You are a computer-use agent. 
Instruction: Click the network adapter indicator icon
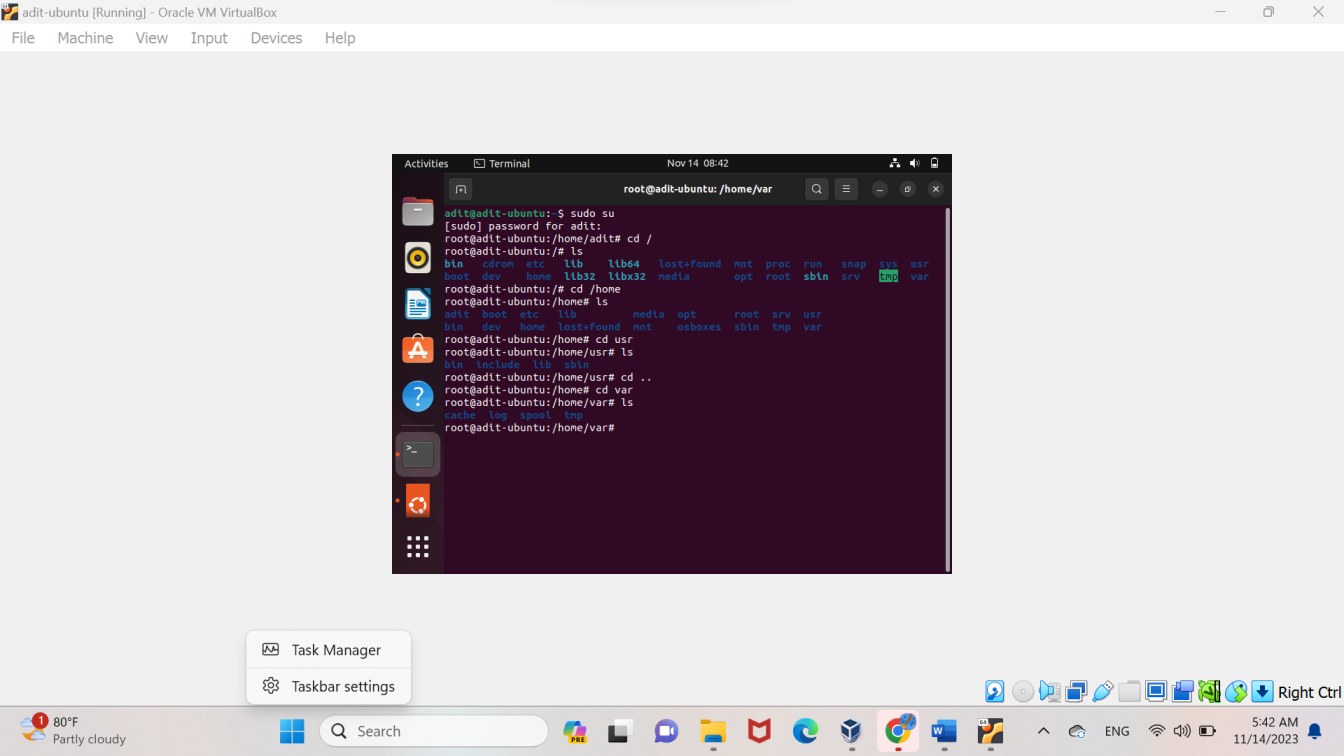coord(1076,691)
